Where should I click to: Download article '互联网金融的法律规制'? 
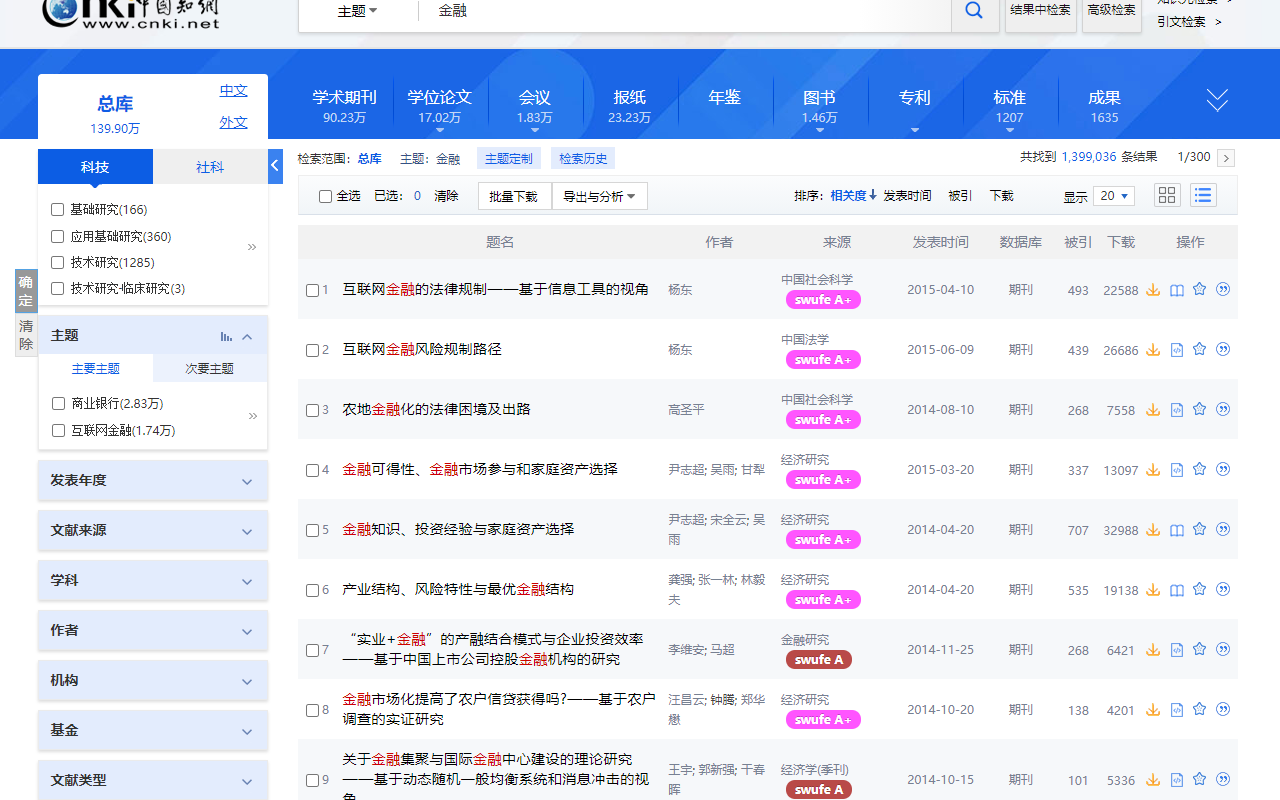(x=1153, y=290)
